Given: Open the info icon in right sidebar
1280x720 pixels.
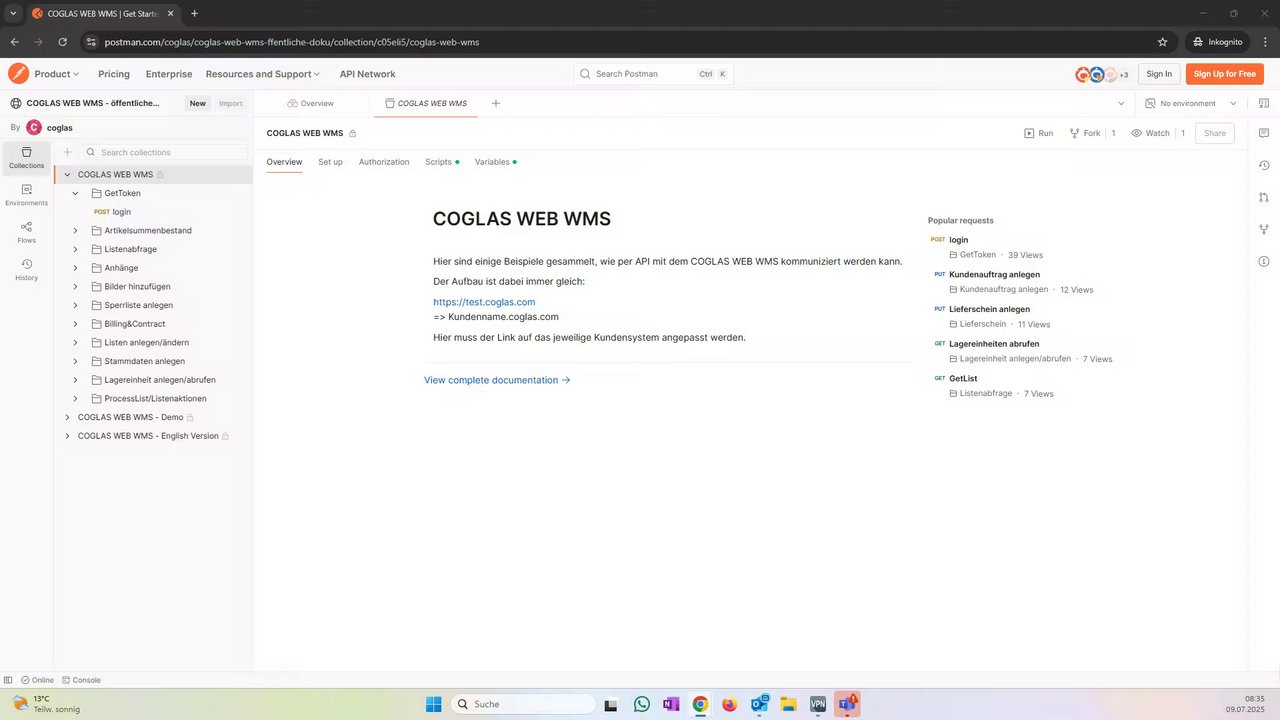Looking at the screenshot, I should (x=1264, y=261).
